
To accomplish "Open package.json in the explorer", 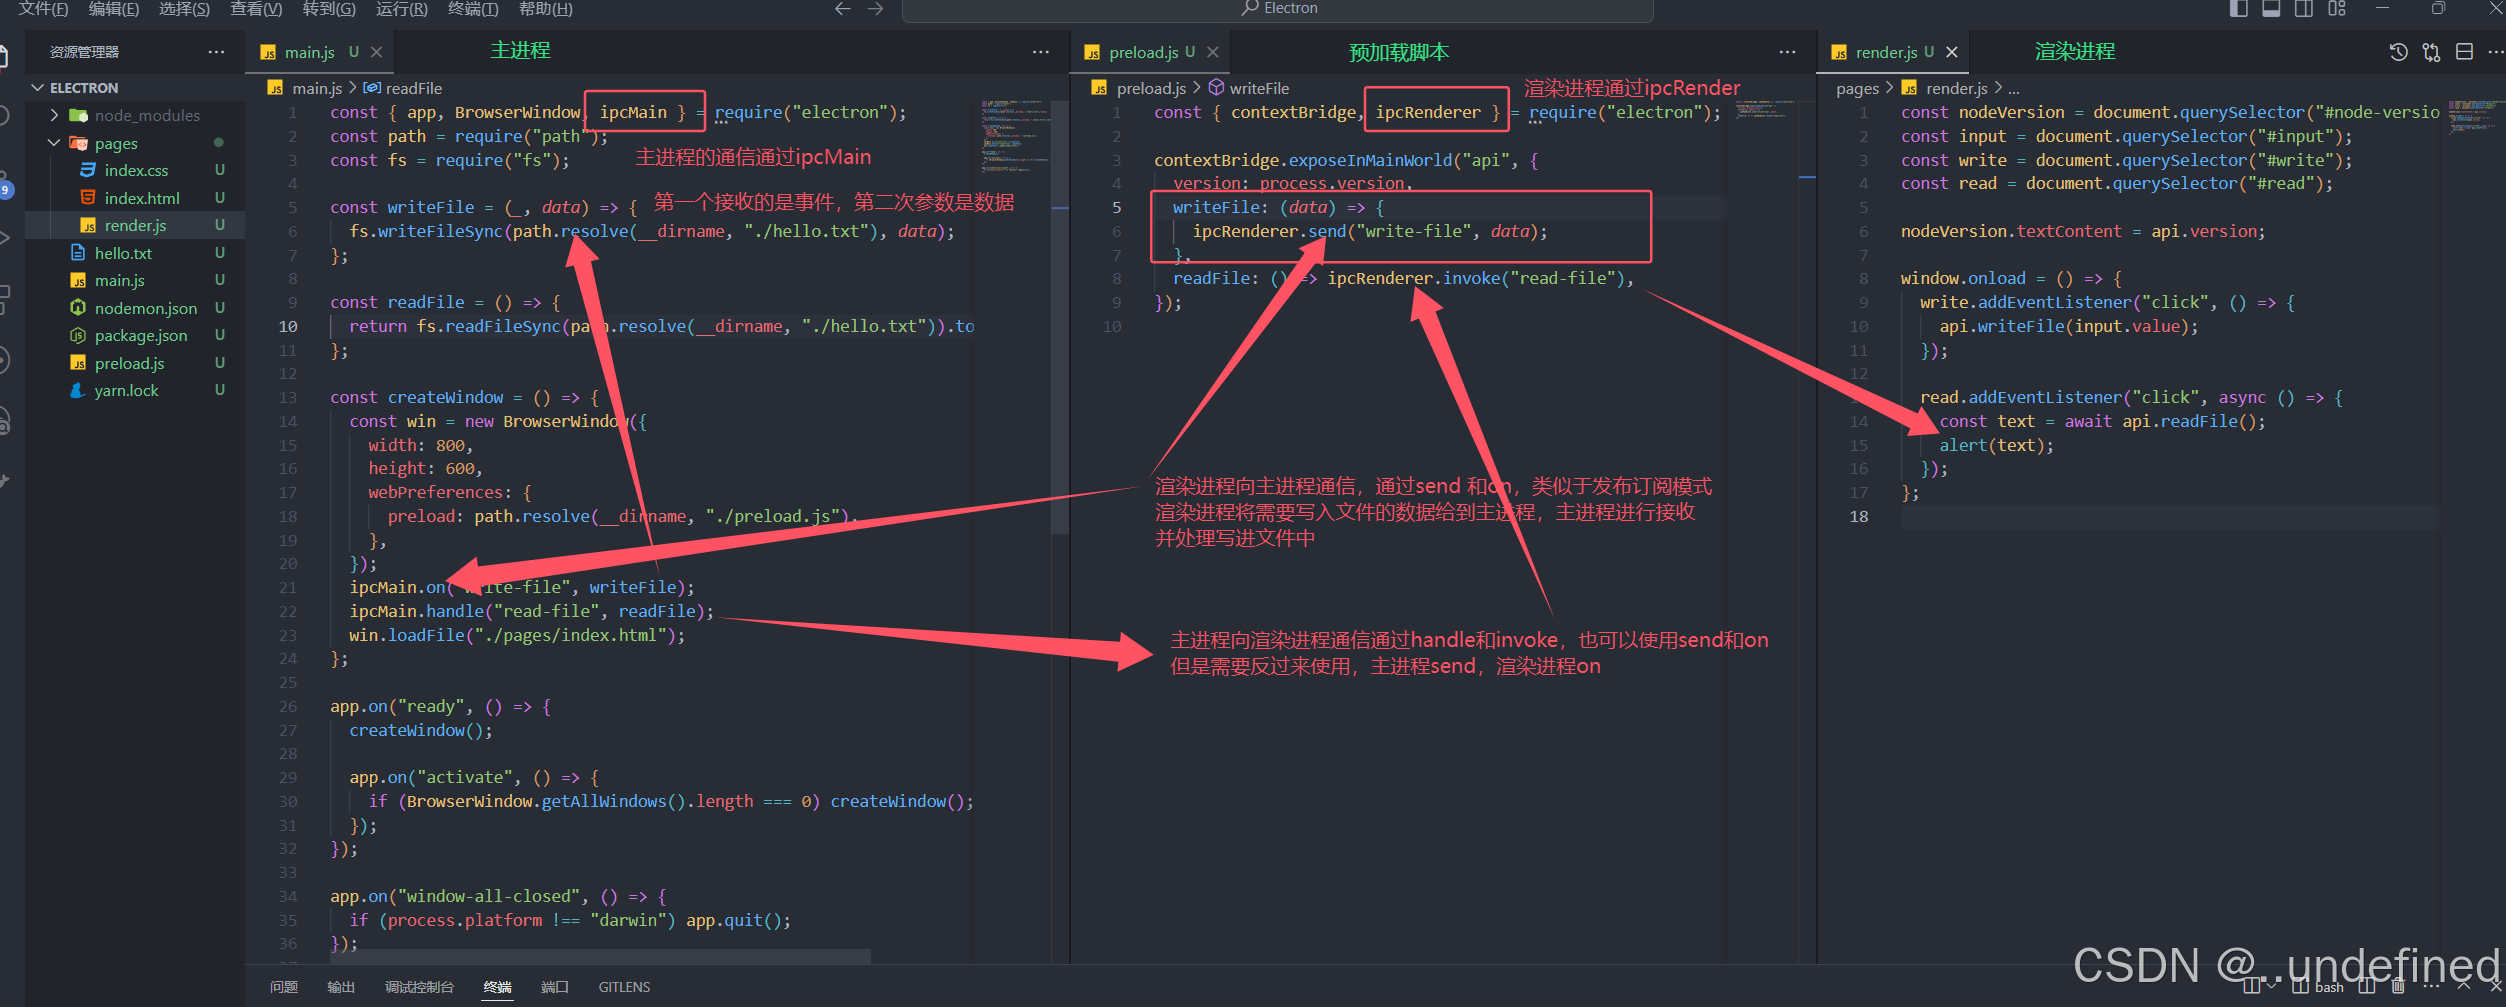I will tap(135, 335).
